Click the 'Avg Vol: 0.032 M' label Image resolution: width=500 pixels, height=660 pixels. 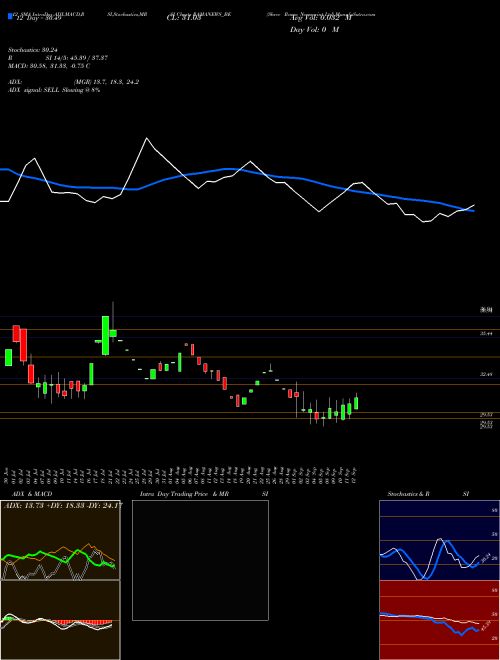(321, 18)
